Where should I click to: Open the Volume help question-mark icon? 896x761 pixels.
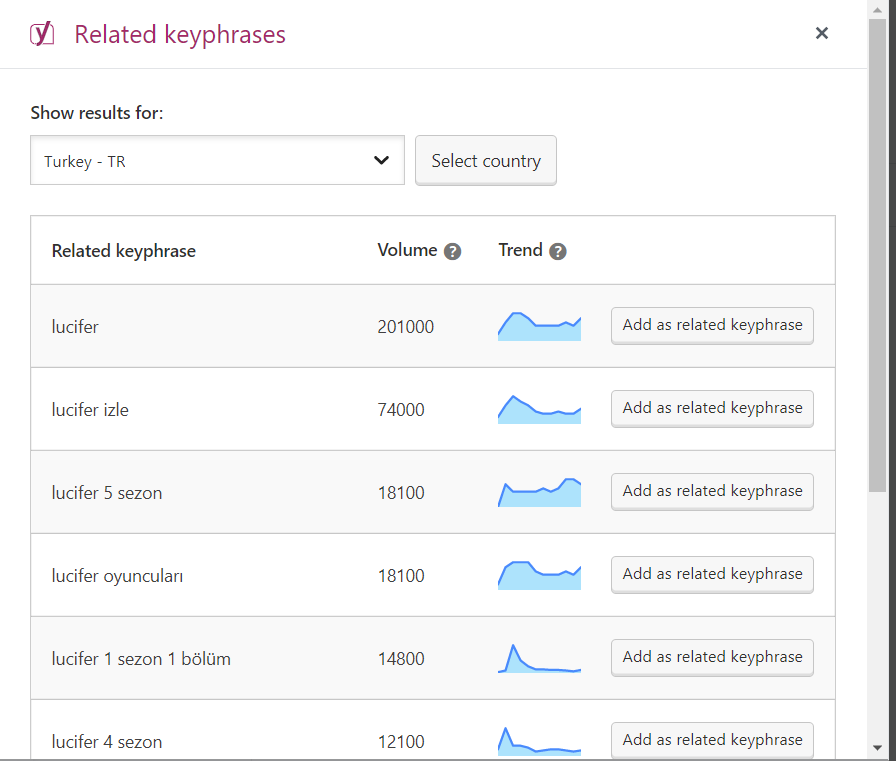(453, 251)
